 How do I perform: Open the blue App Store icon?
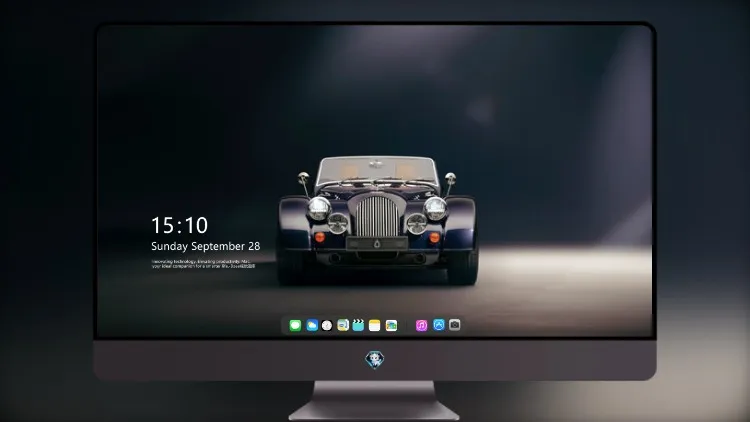pyautogui.click(x=439, y=325)
